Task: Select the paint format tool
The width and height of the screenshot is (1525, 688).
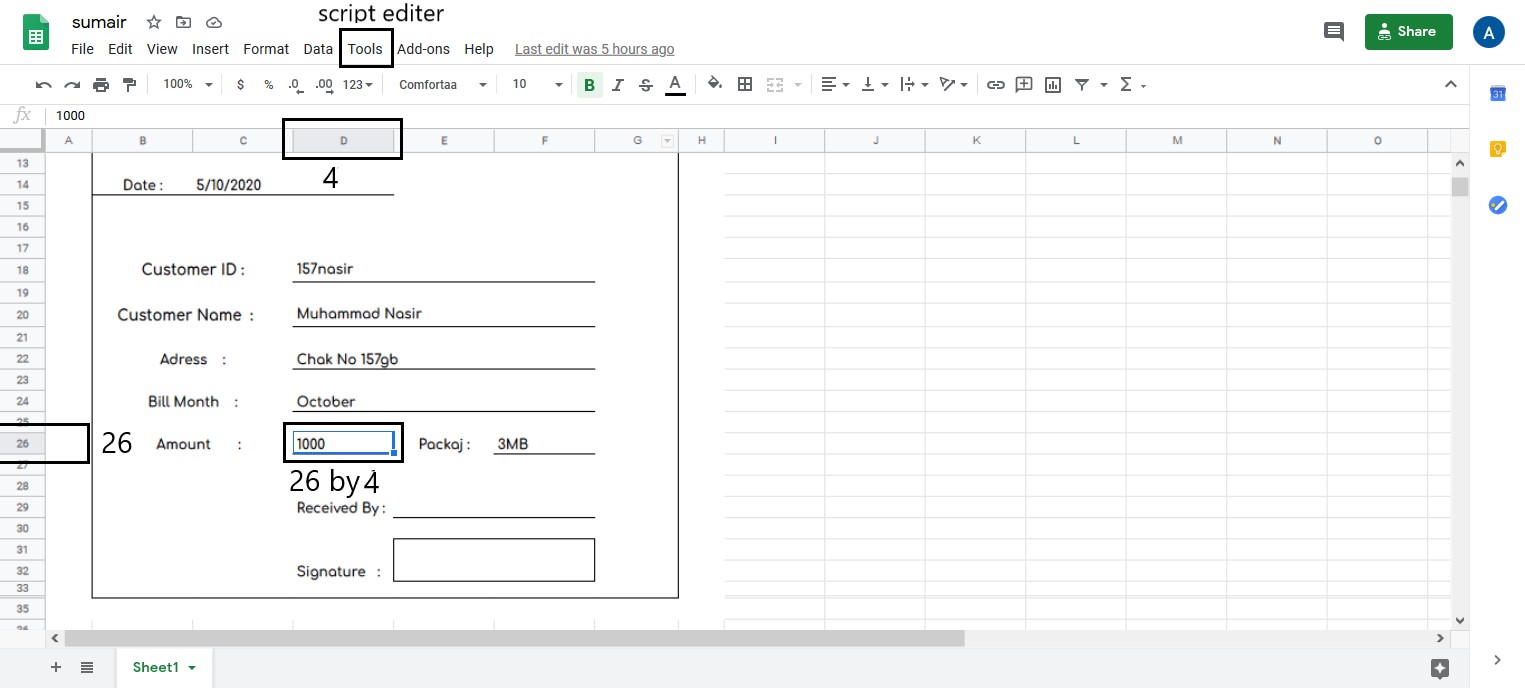Action: (x=128, y=85)
